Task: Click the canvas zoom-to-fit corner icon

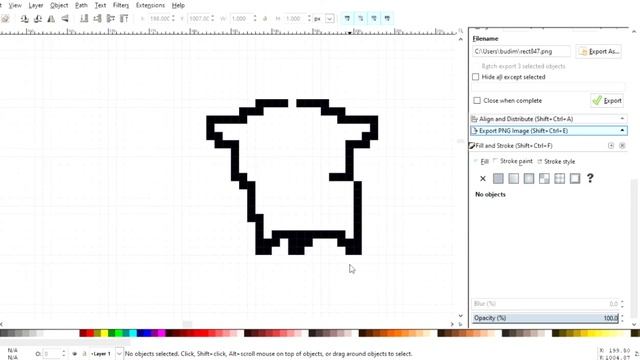Action: point(460,31)
